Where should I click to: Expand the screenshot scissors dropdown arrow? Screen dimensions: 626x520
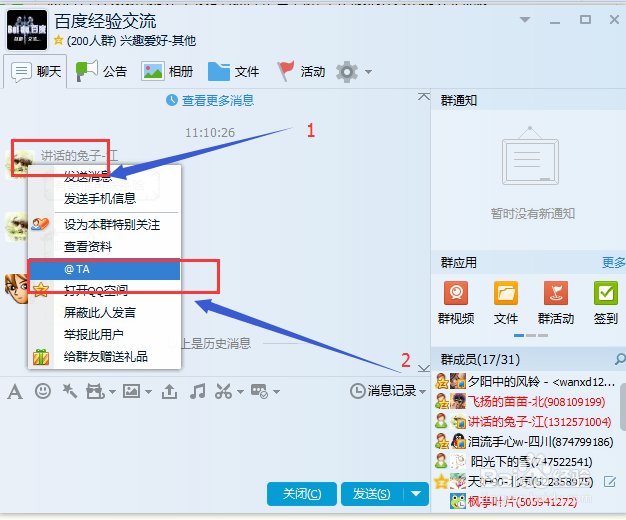[240, 392]
